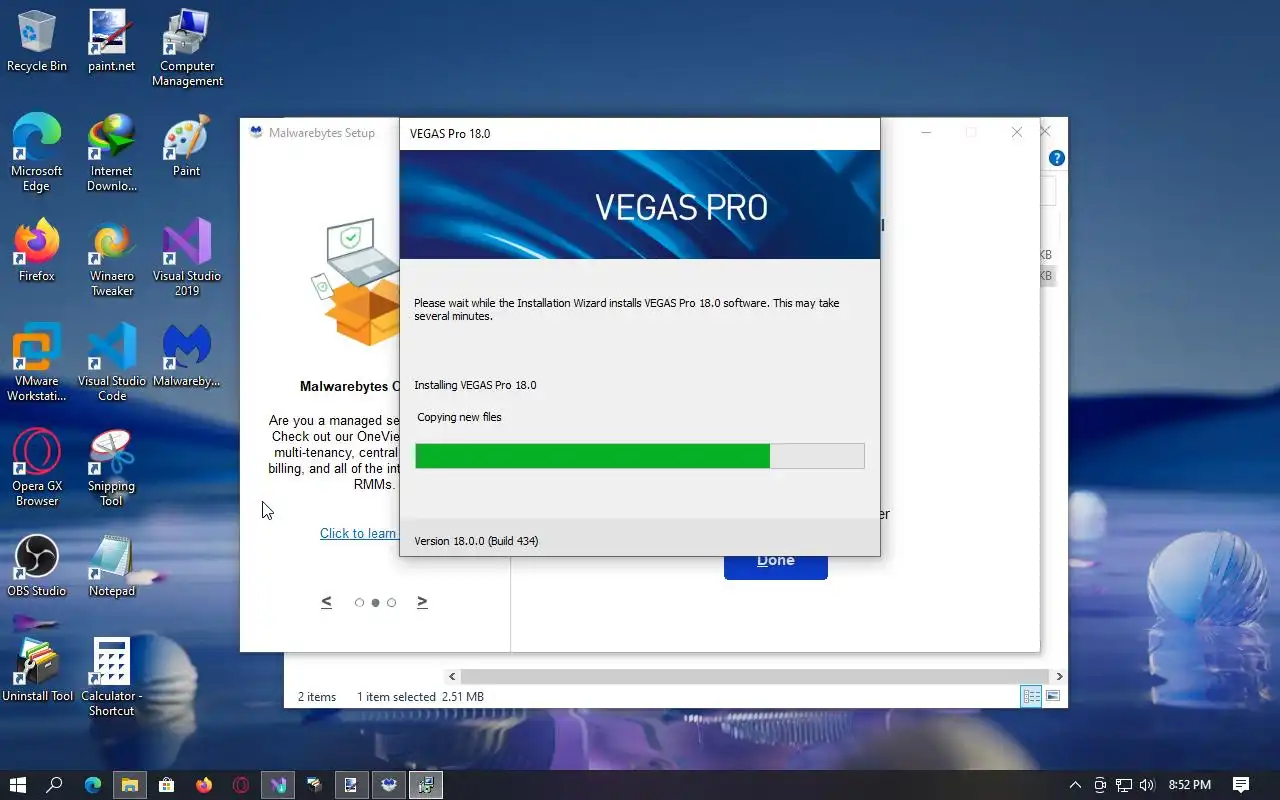
Task: Click the '2 items' status text
Action: point(317,697)
